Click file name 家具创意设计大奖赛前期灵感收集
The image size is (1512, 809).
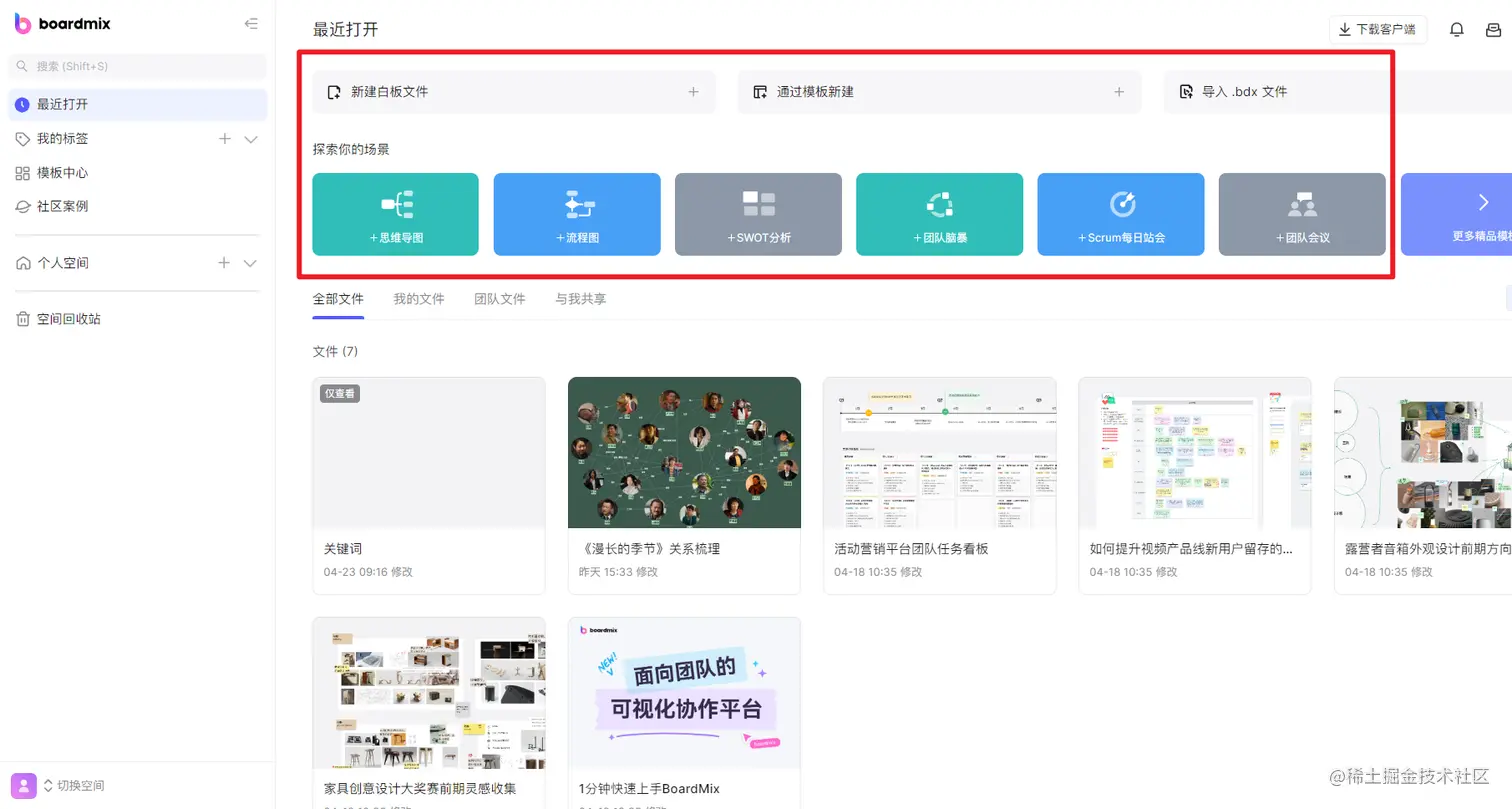(421, 789)
